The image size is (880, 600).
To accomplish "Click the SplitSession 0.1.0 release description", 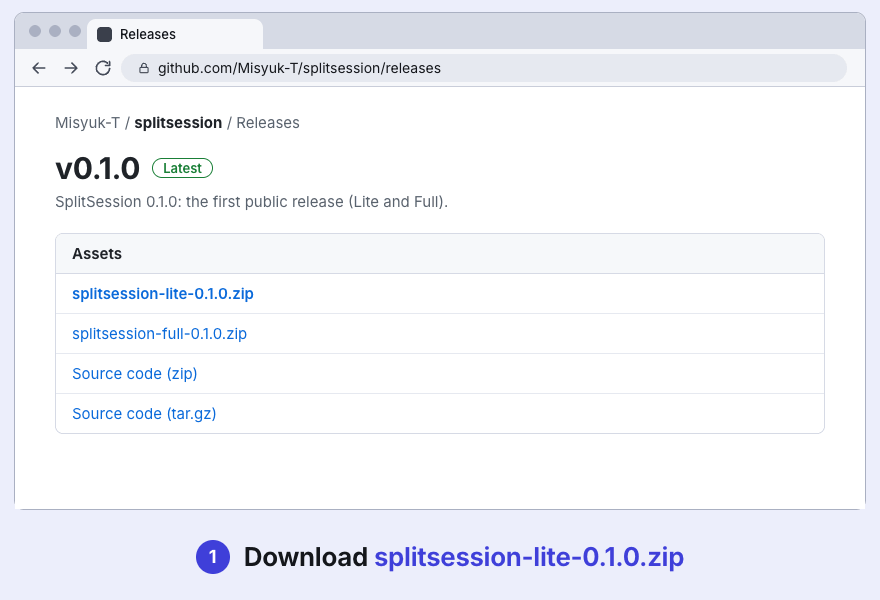I will click(251, 202).
